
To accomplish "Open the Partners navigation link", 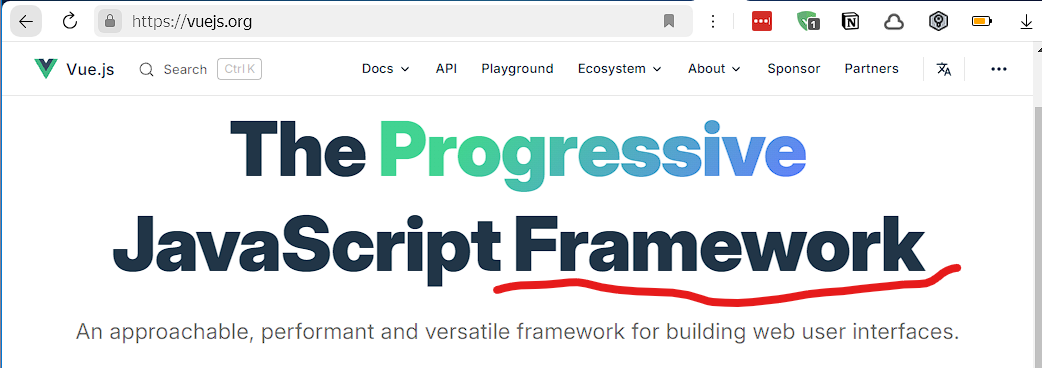I will pos(871,68).
